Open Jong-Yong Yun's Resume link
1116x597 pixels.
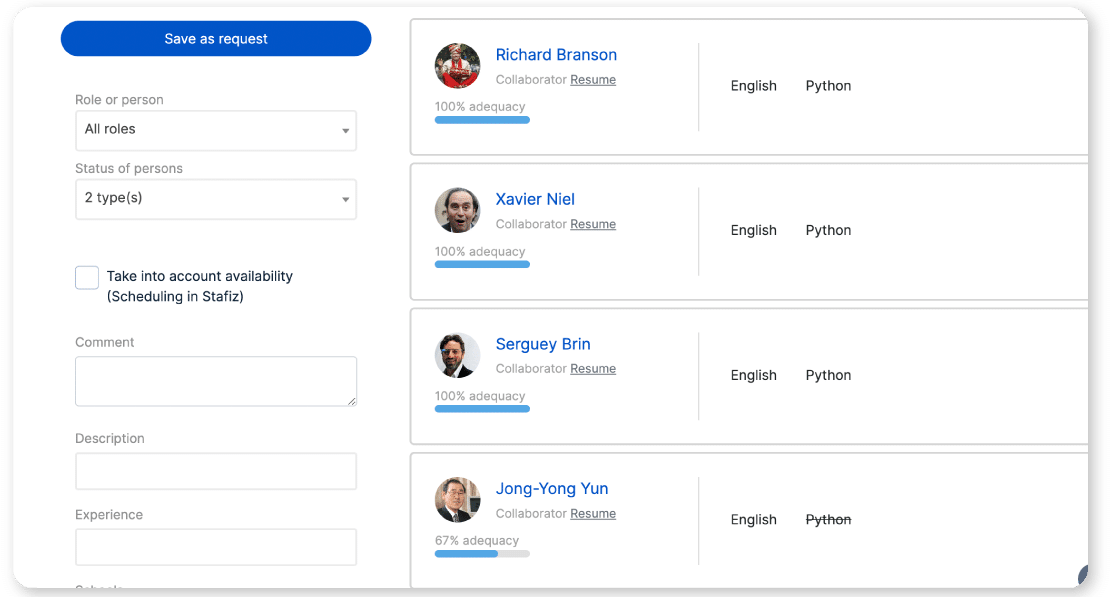coord(593,514)
